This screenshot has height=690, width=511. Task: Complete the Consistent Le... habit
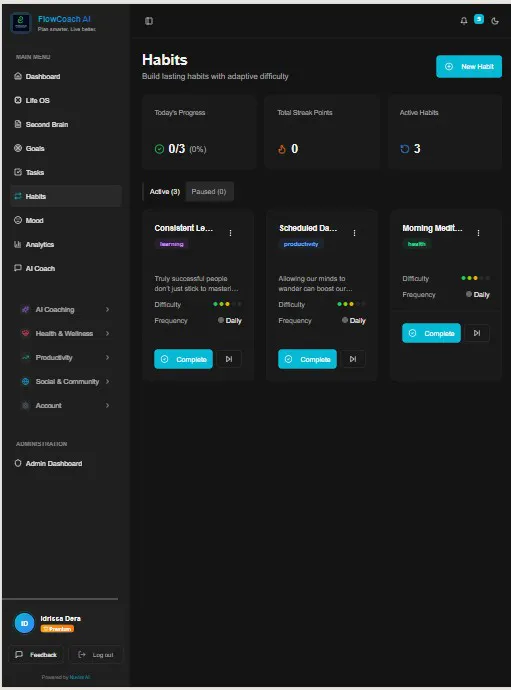pyautogui.click(x=184, y=359)
